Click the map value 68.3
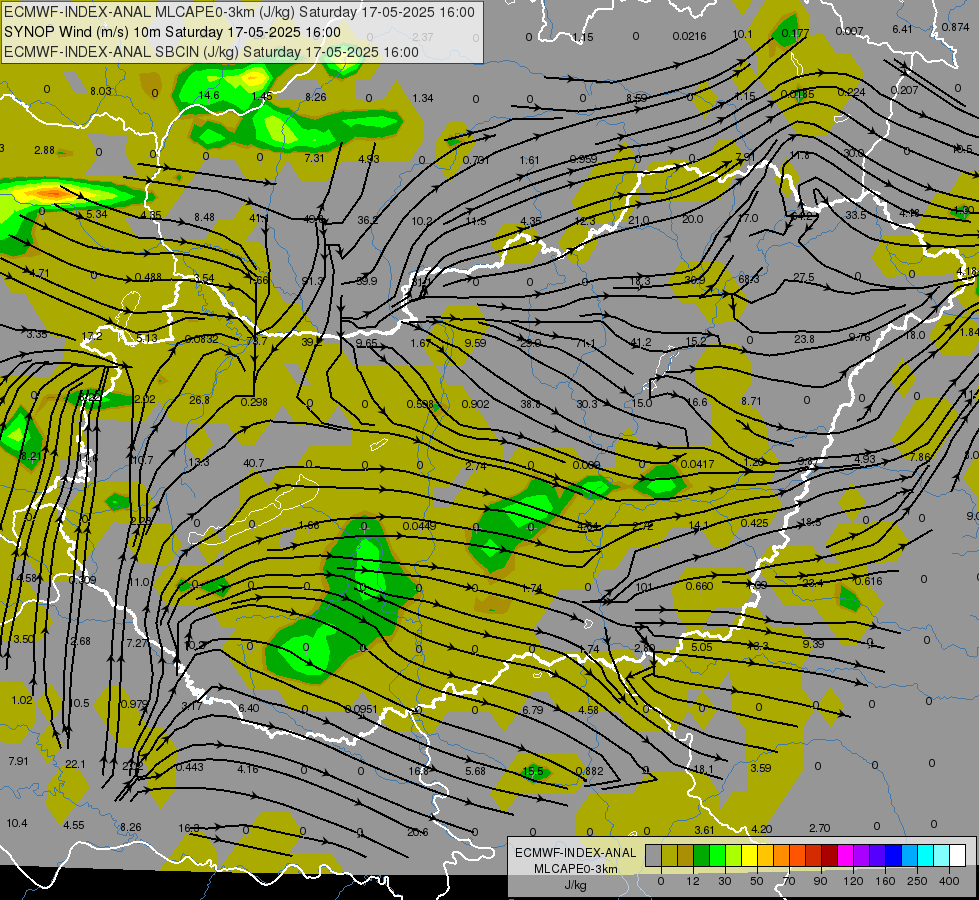This screenshot has height=900, width=979. pos(749,279)
